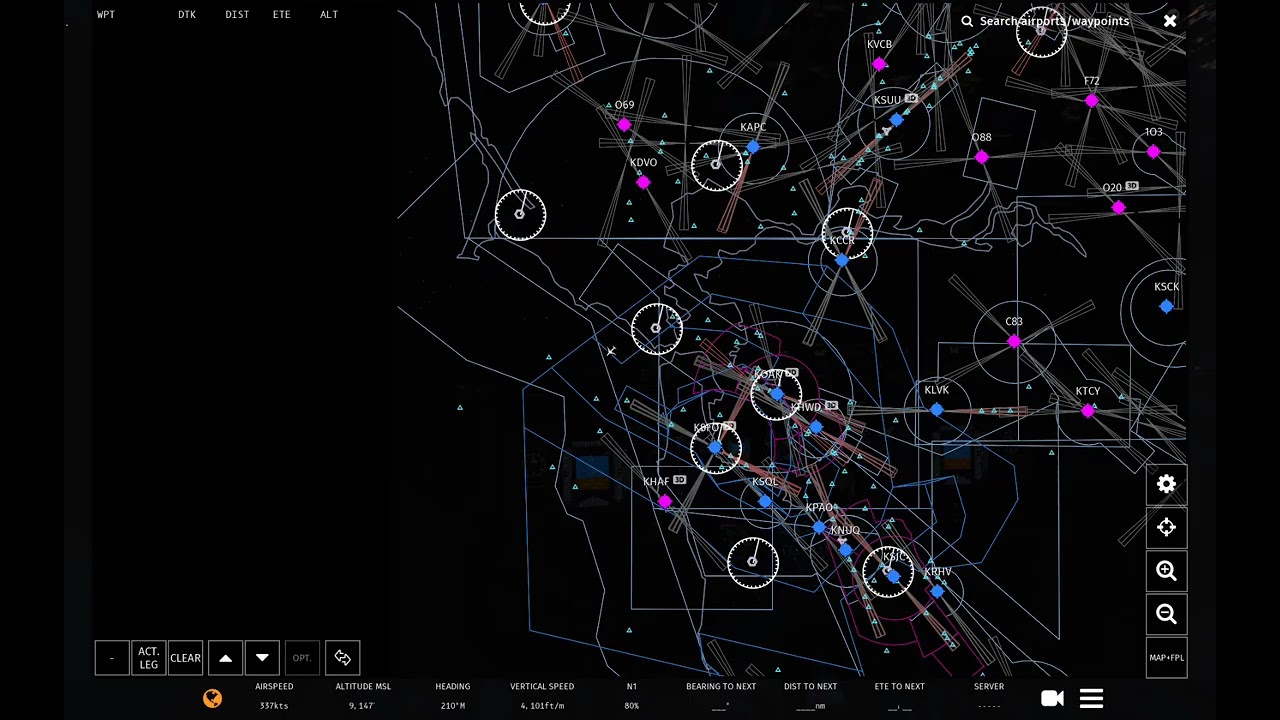Open the camera views icon
This screenshot has width=1280, height=720.
tap(1052, 699)
